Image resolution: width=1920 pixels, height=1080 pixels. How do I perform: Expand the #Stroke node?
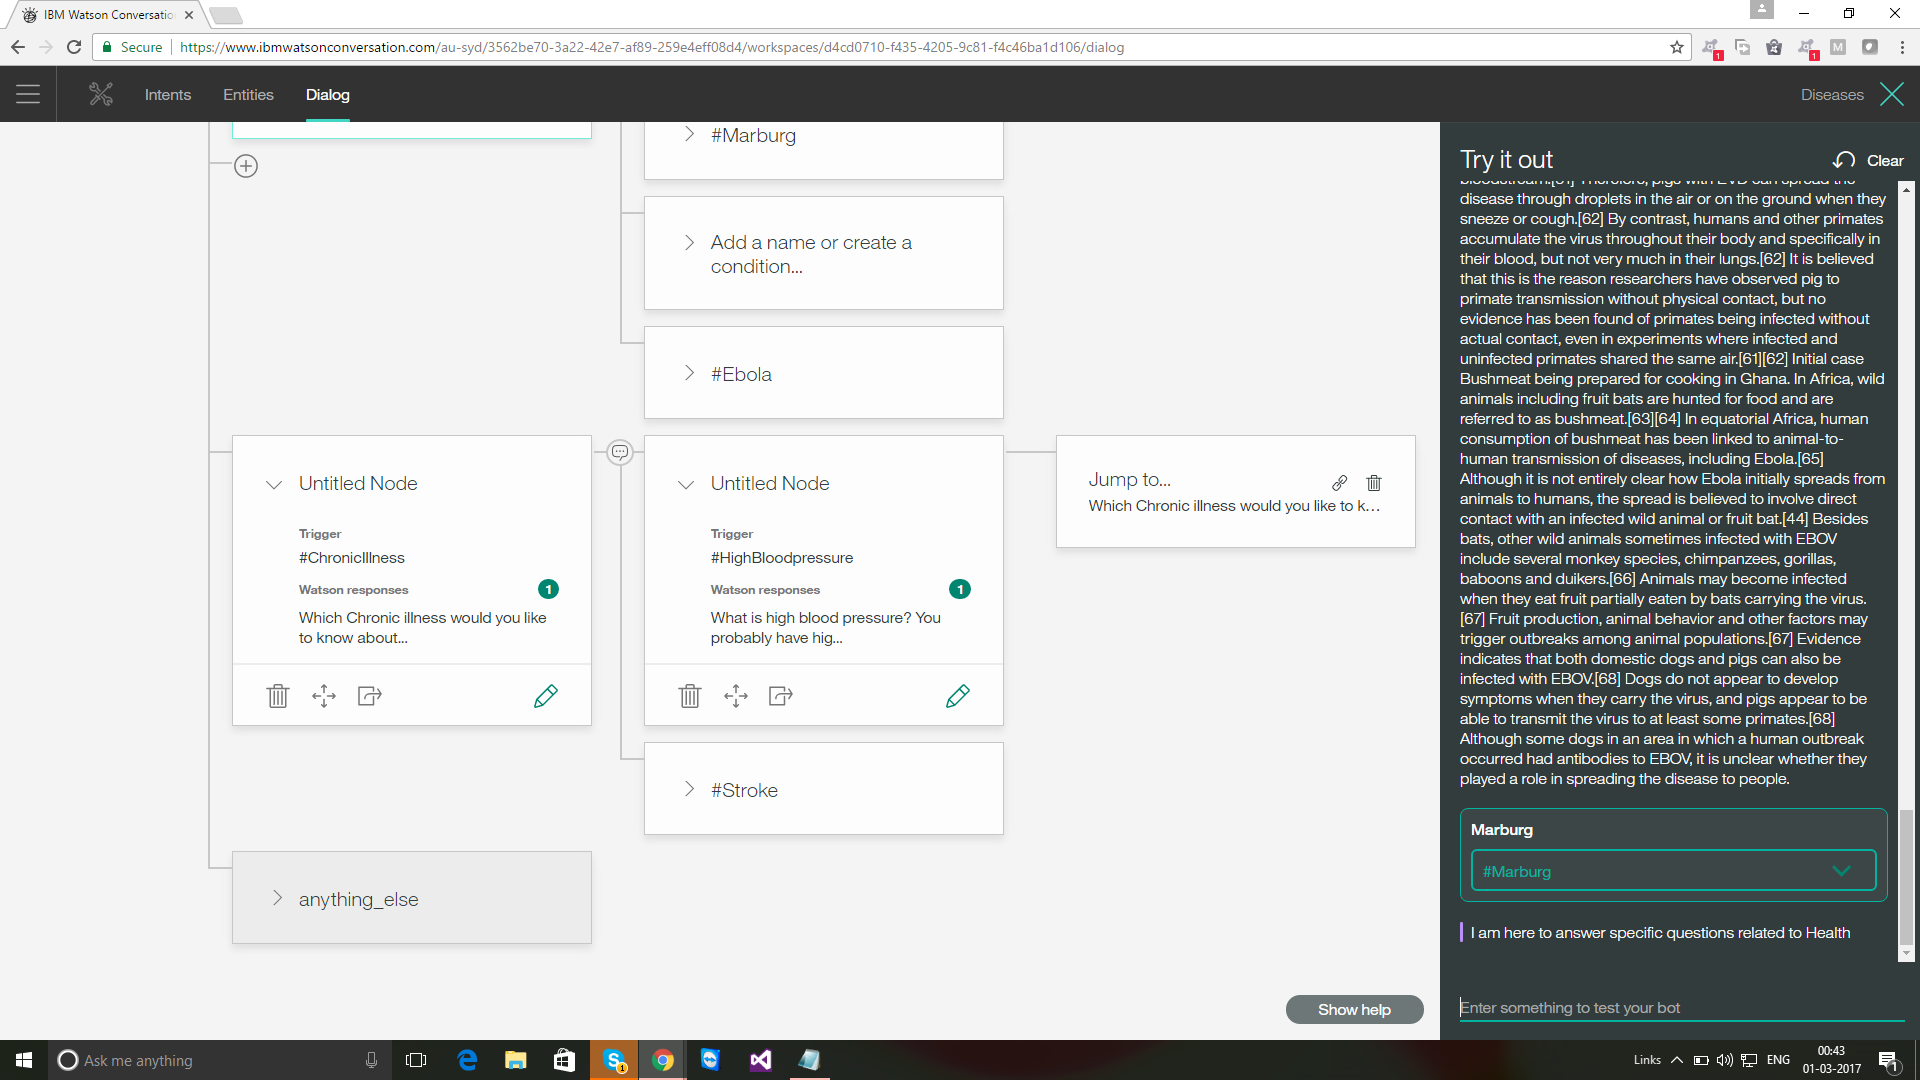pos(689,789)
